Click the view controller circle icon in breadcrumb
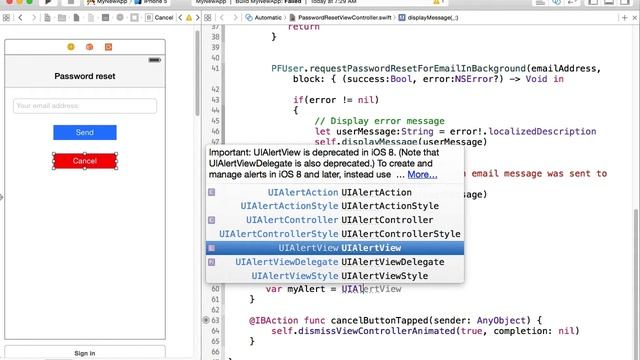Image resolution: width=640 pixels, height=360 pixels. coord(120,18)
